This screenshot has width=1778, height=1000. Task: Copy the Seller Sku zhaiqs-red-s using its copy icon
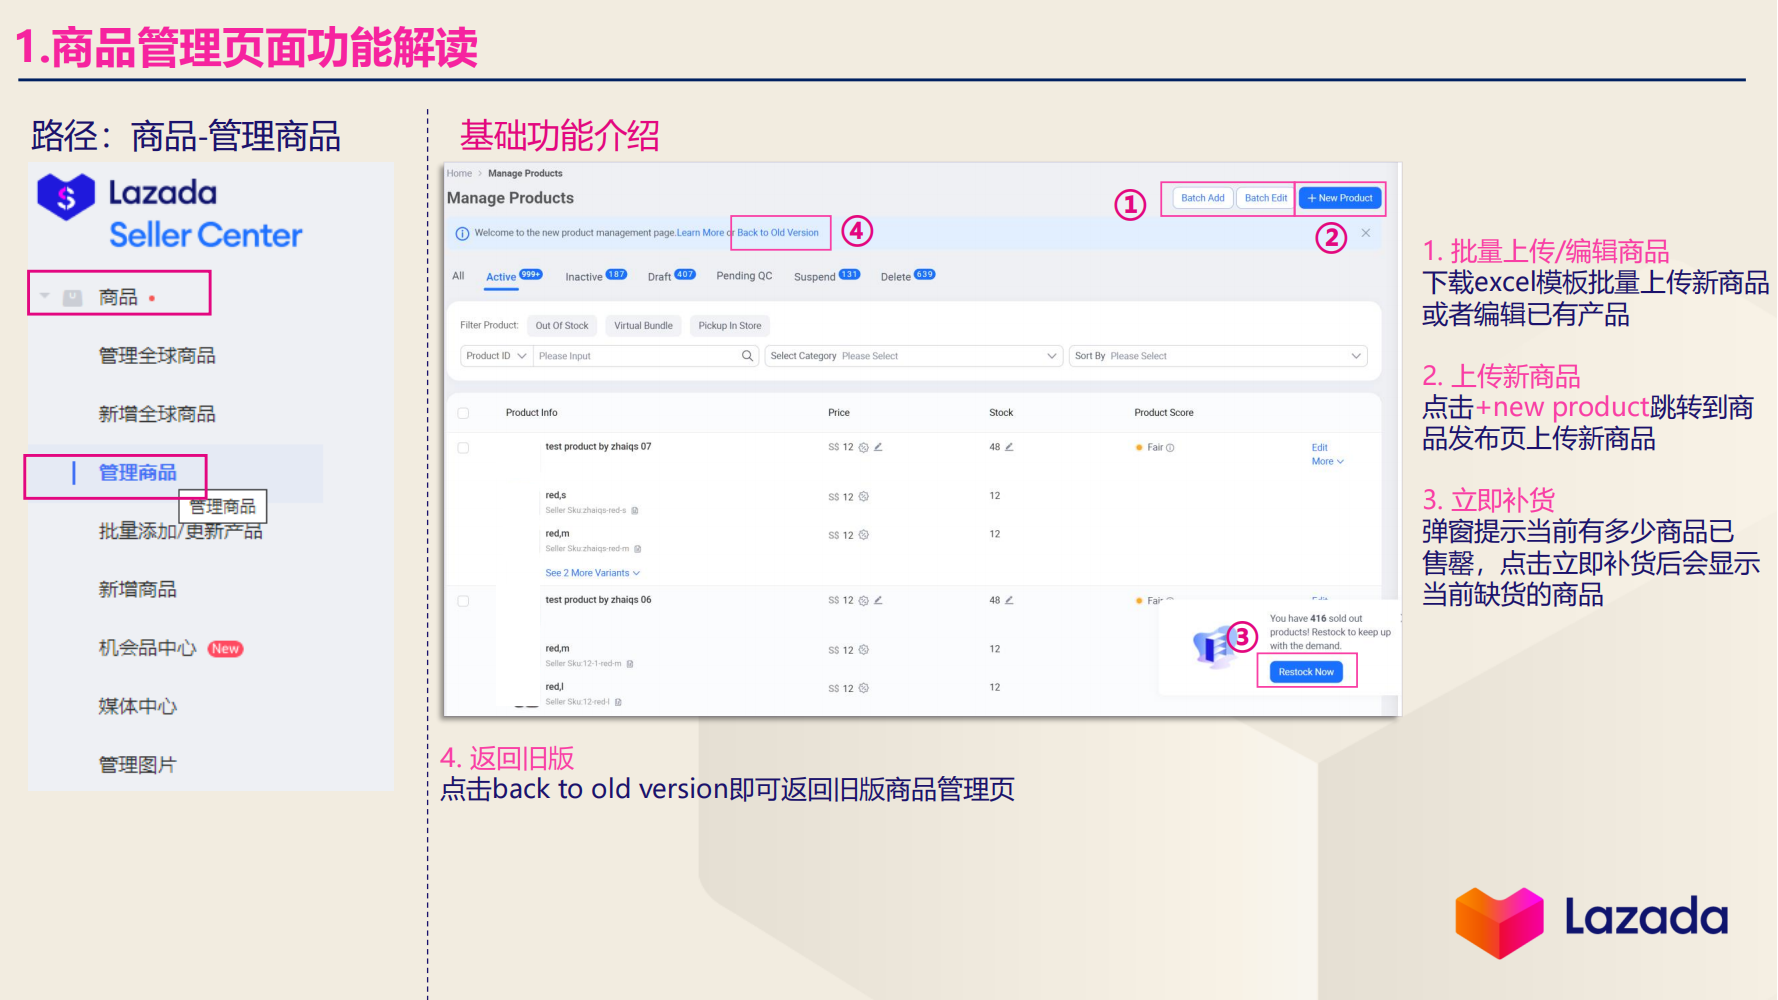635,510
